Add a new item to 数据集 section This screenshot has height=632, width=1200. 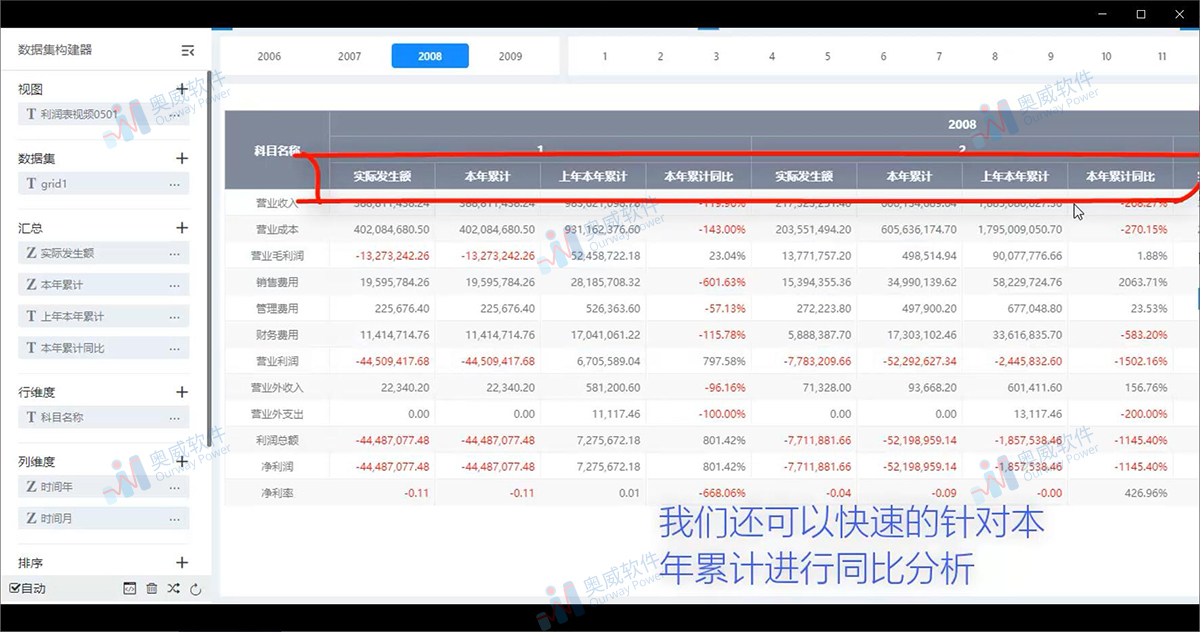pyautogui.click(x=182, y=158)
